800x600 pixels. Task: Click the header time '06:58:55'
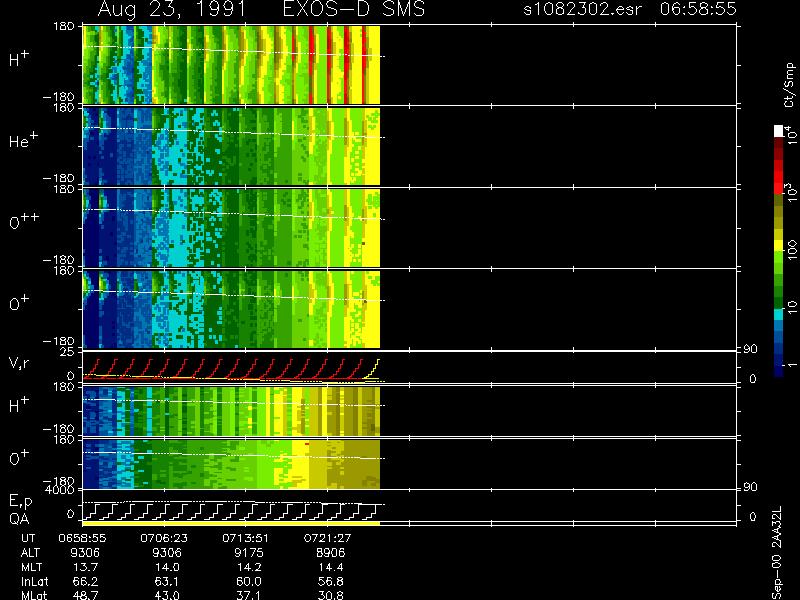point(698,9)
